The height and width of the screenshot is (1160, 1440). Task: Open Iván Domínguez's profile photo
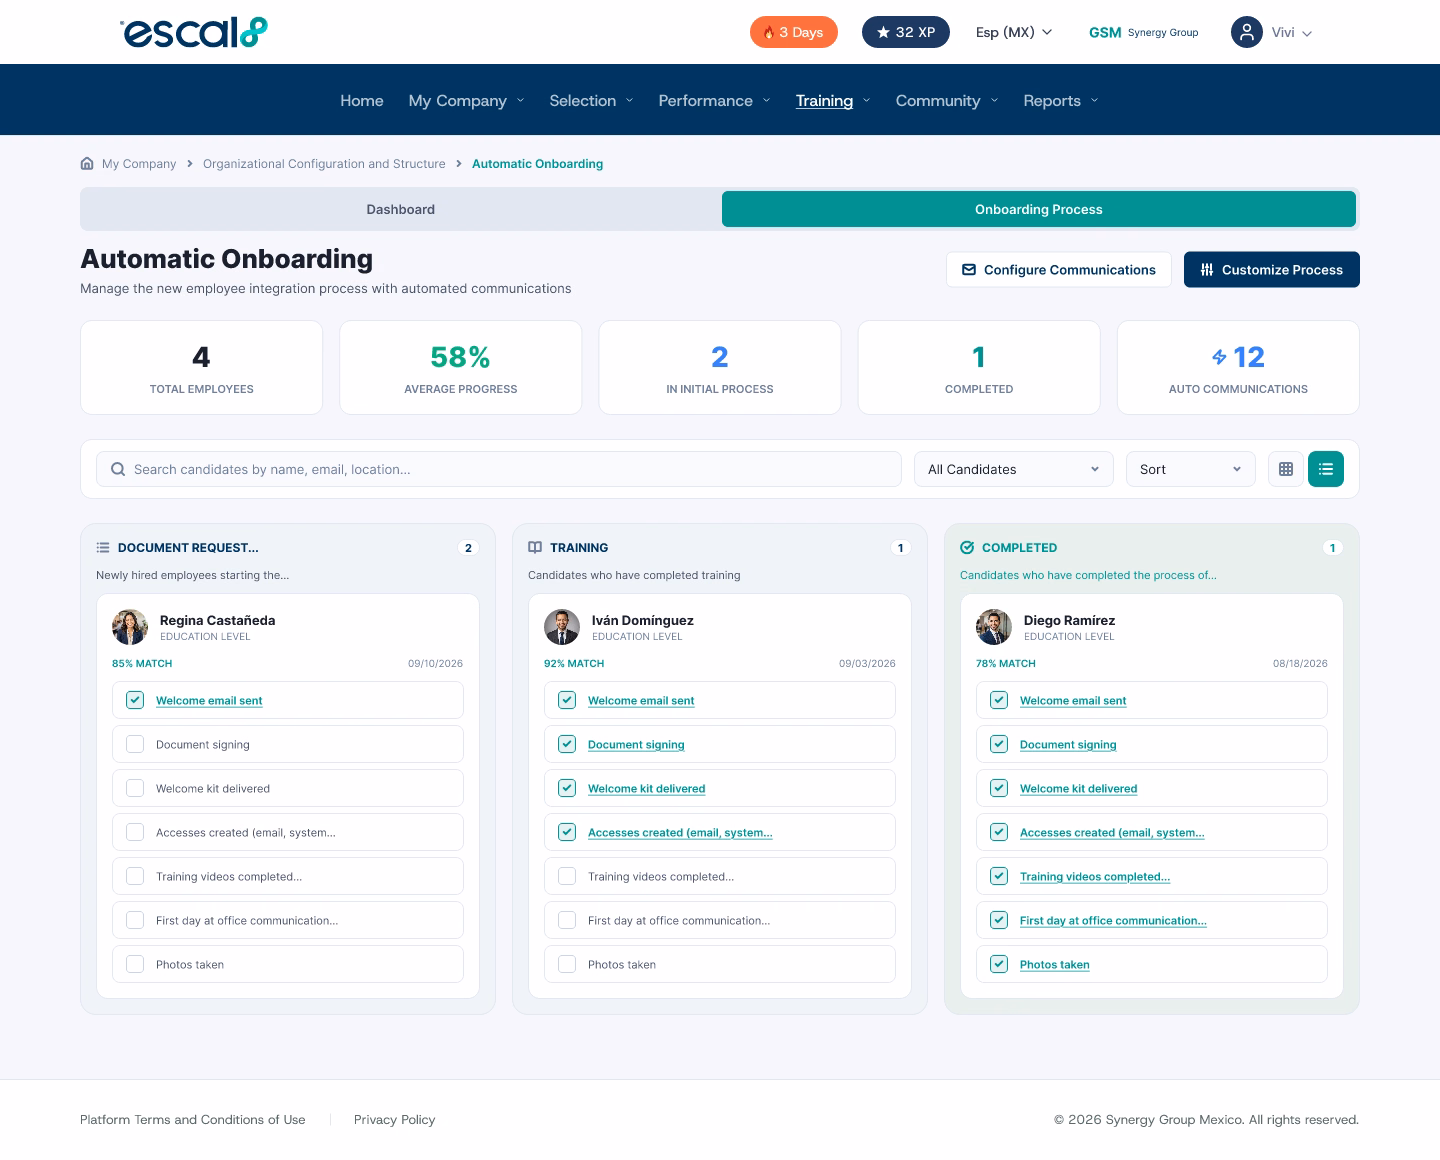(x=562, y=627)
